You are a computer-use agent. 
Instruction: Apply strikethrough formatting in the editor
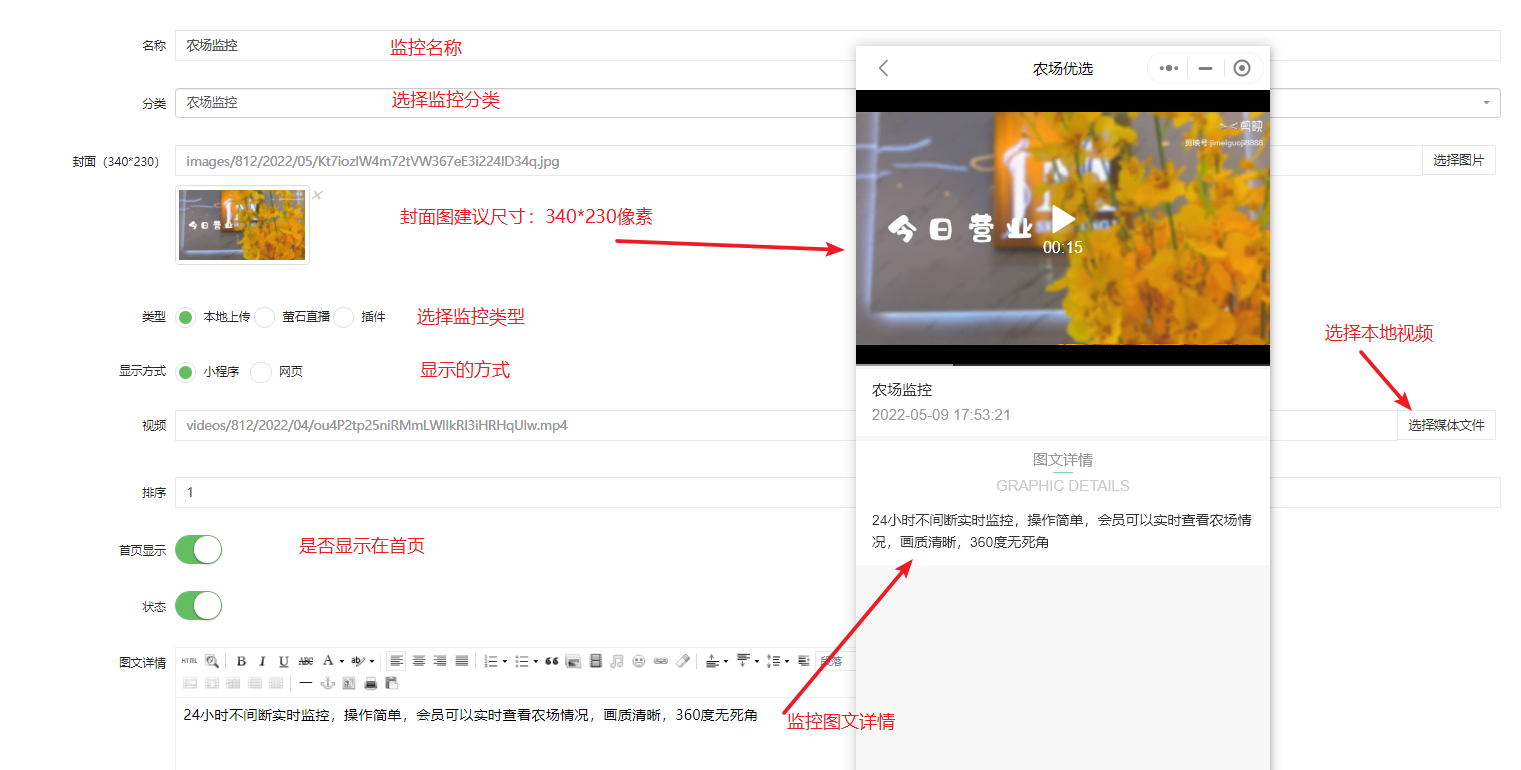coord(306,661)
